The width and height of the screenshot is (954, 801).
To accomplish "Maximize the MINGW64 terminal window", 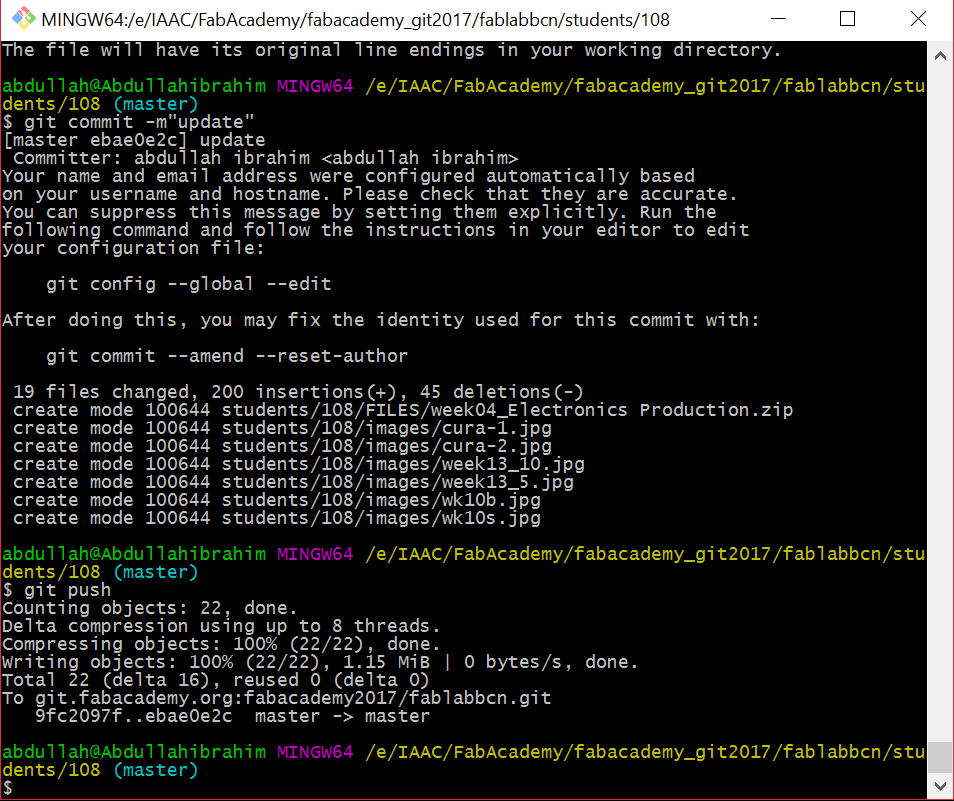I will (848, 19).
